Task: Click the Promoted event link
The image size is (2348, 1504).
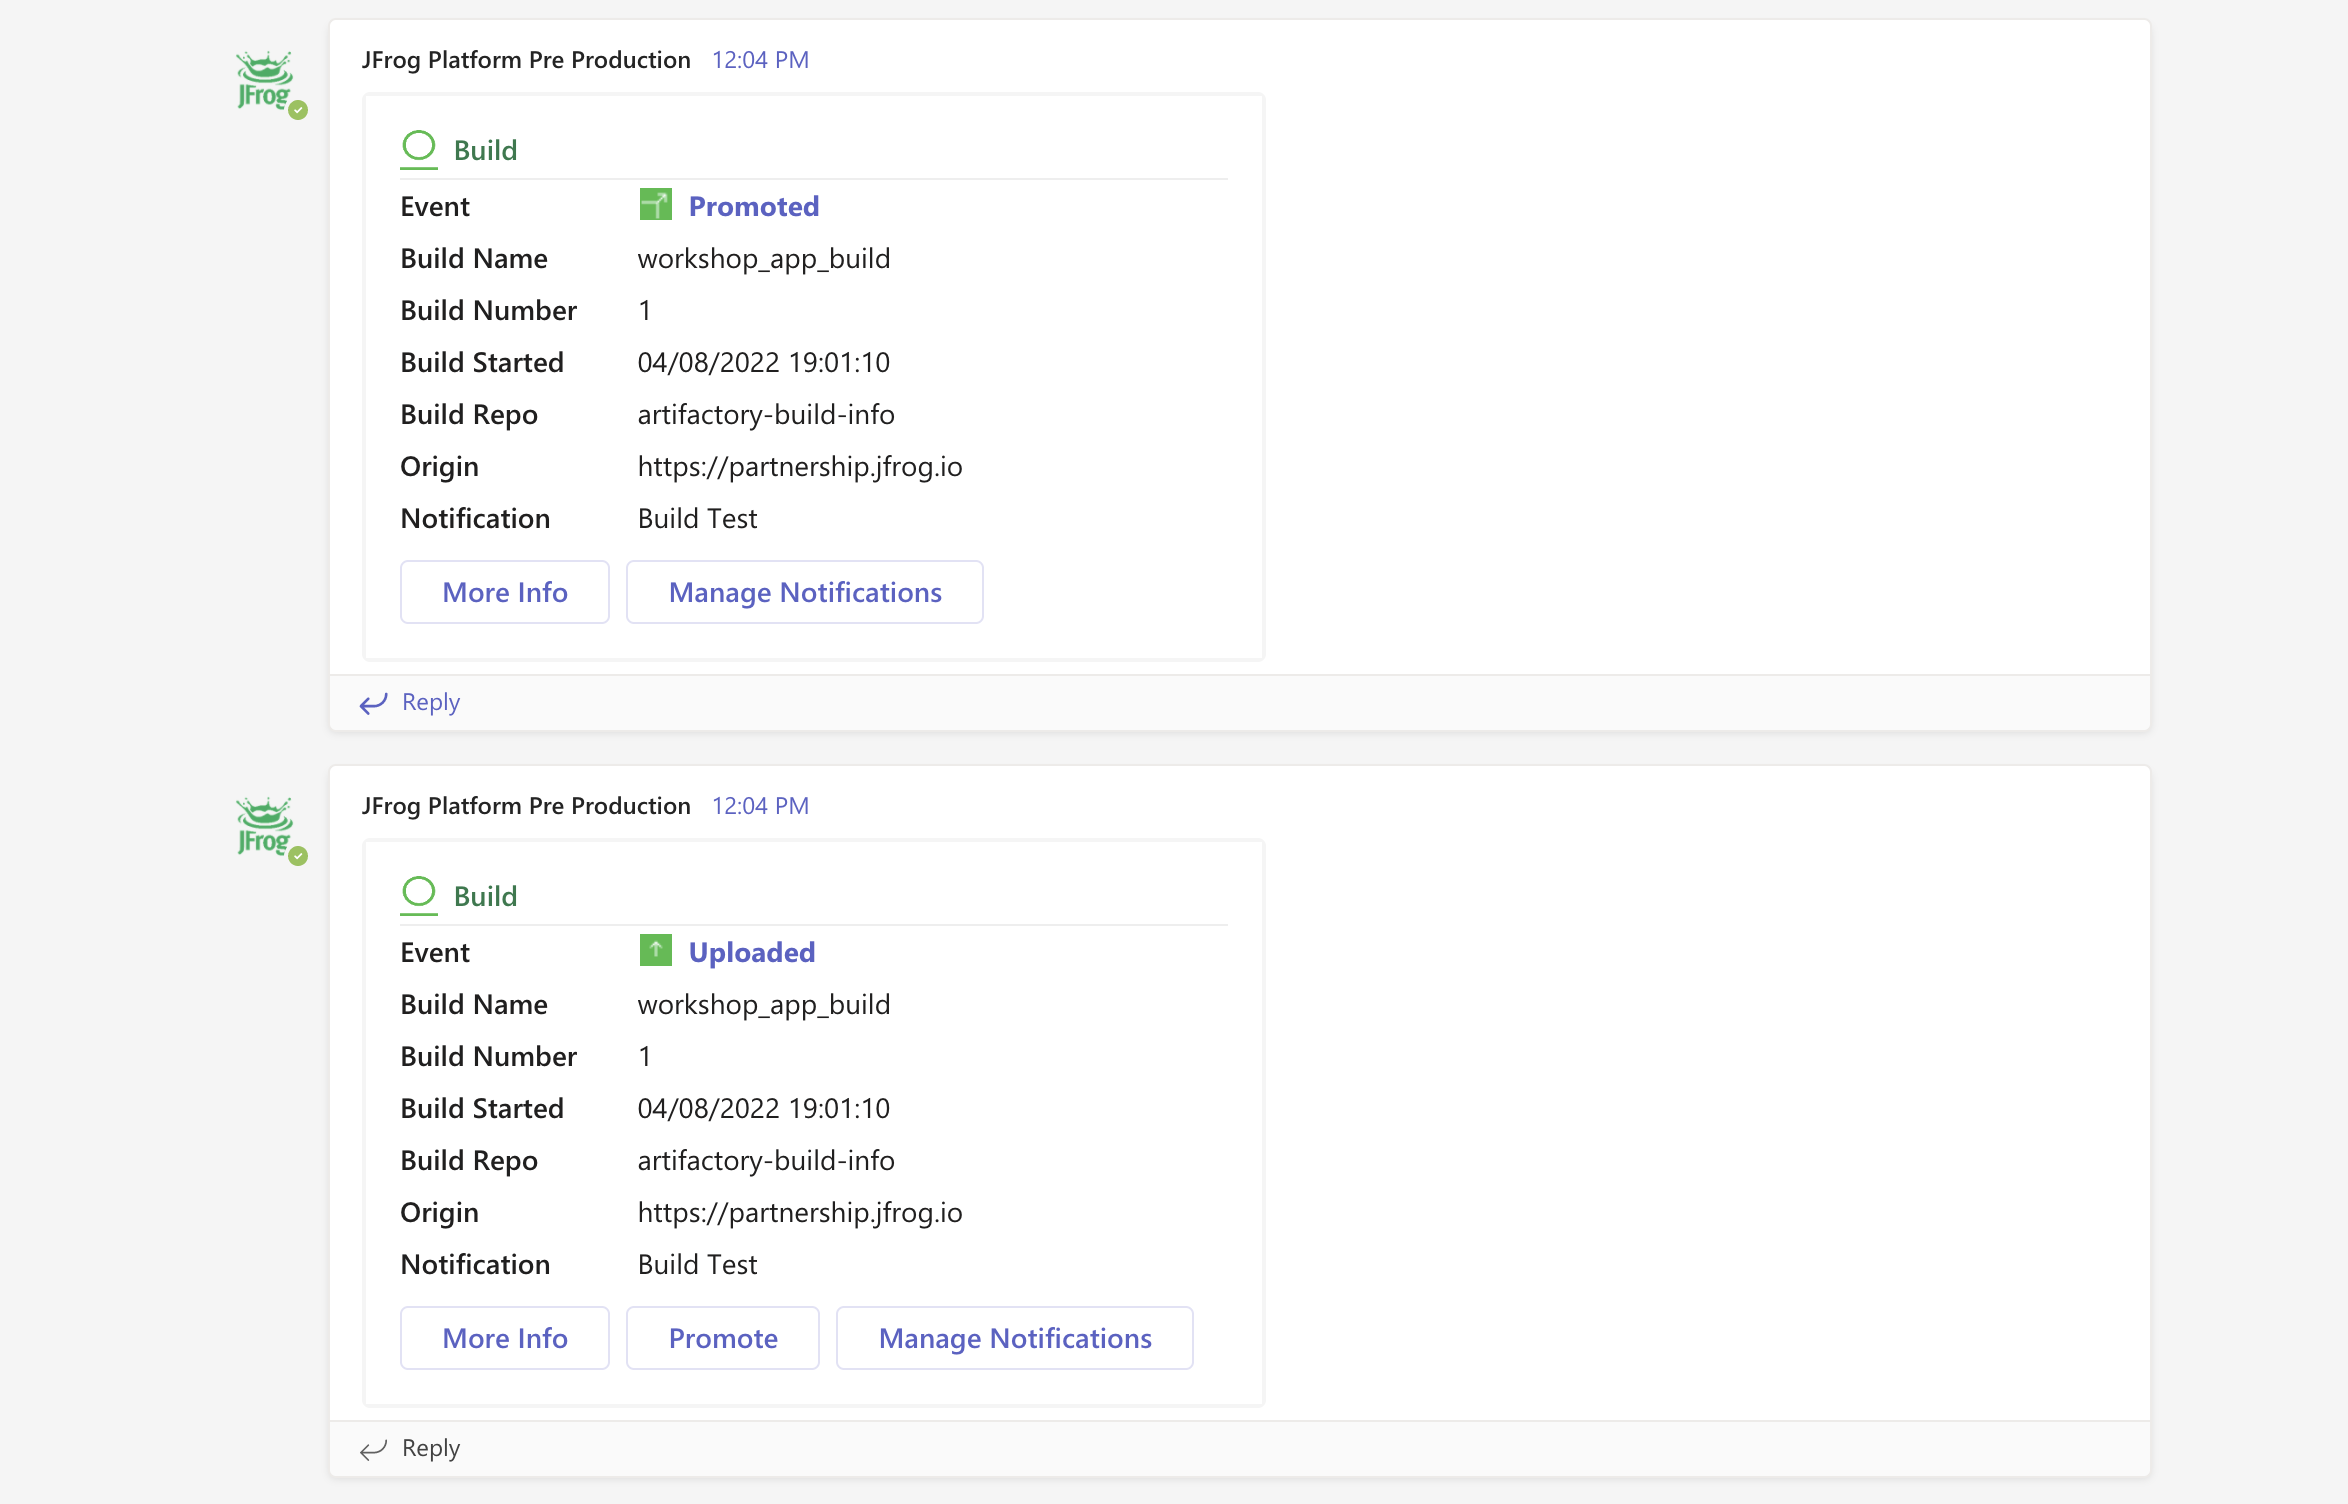Action: [x=754, y=206]
